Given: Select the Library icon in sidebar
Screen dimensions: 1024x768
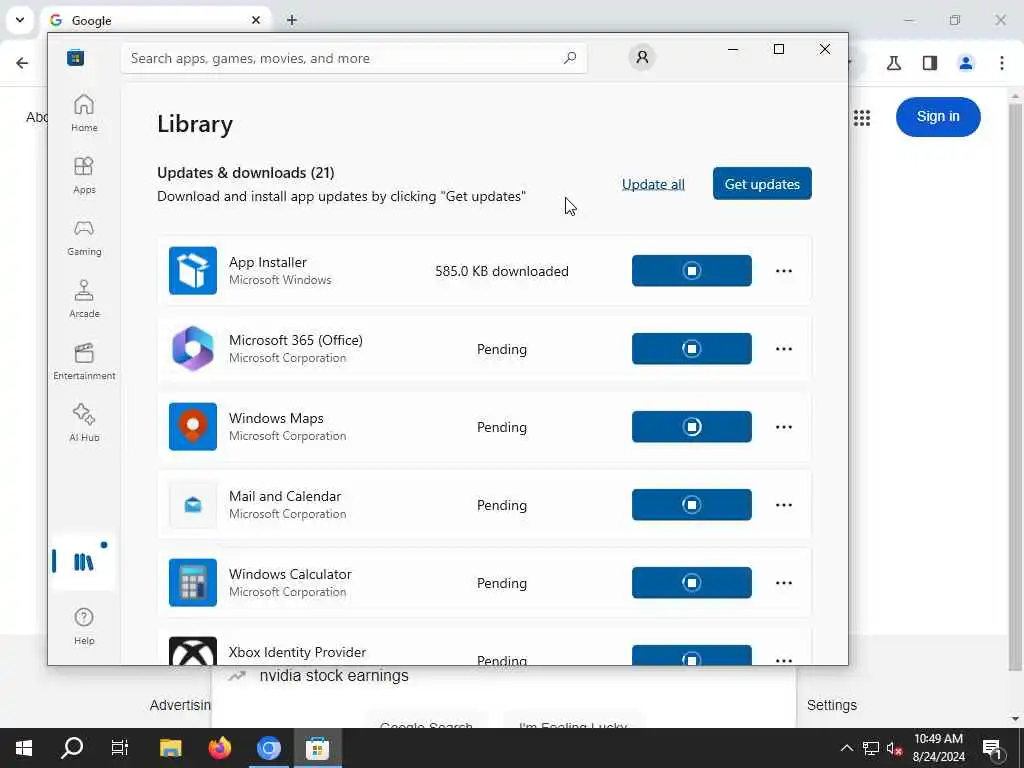Looking at the screenshot, I should (84, 562).
